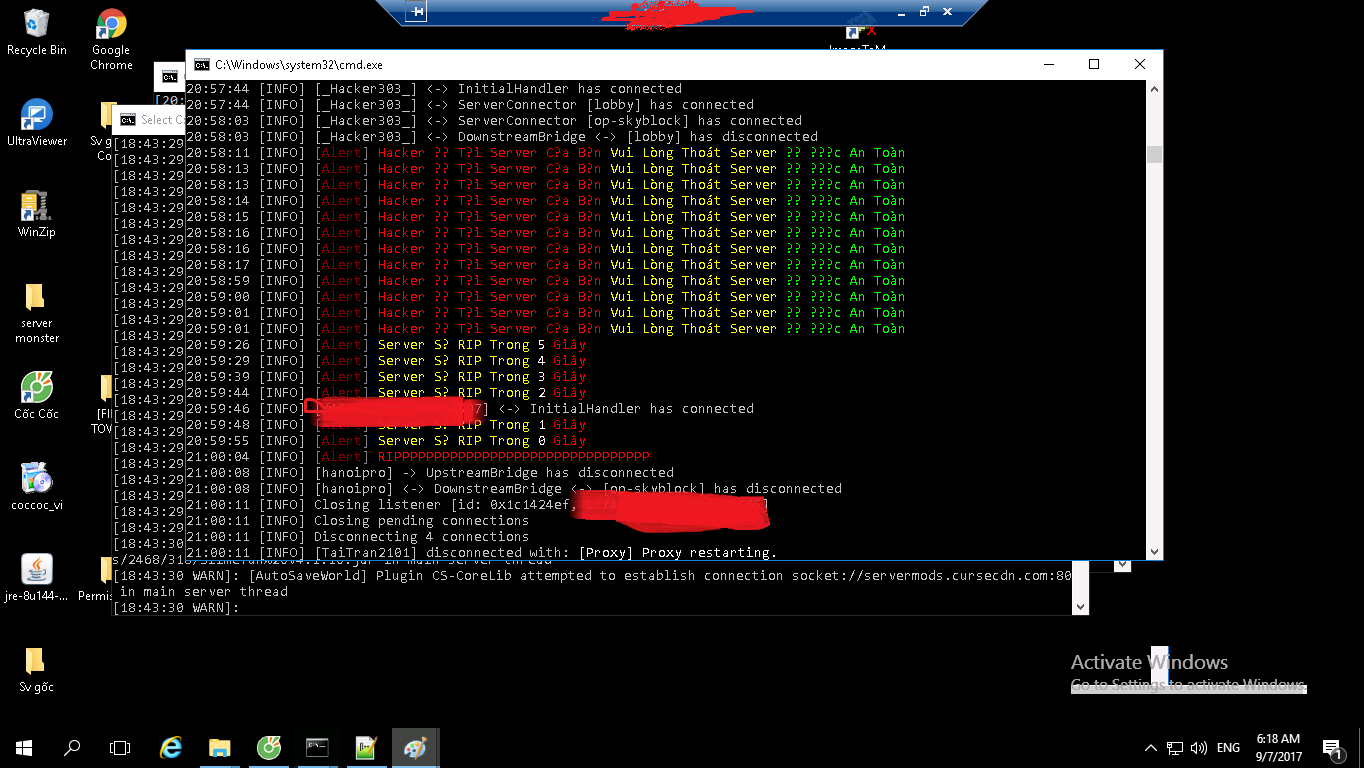The width and height of the screenshot is (1364, 768).
Task: Click the 'Proxy restarting.' log line
Action: (481, 553)
